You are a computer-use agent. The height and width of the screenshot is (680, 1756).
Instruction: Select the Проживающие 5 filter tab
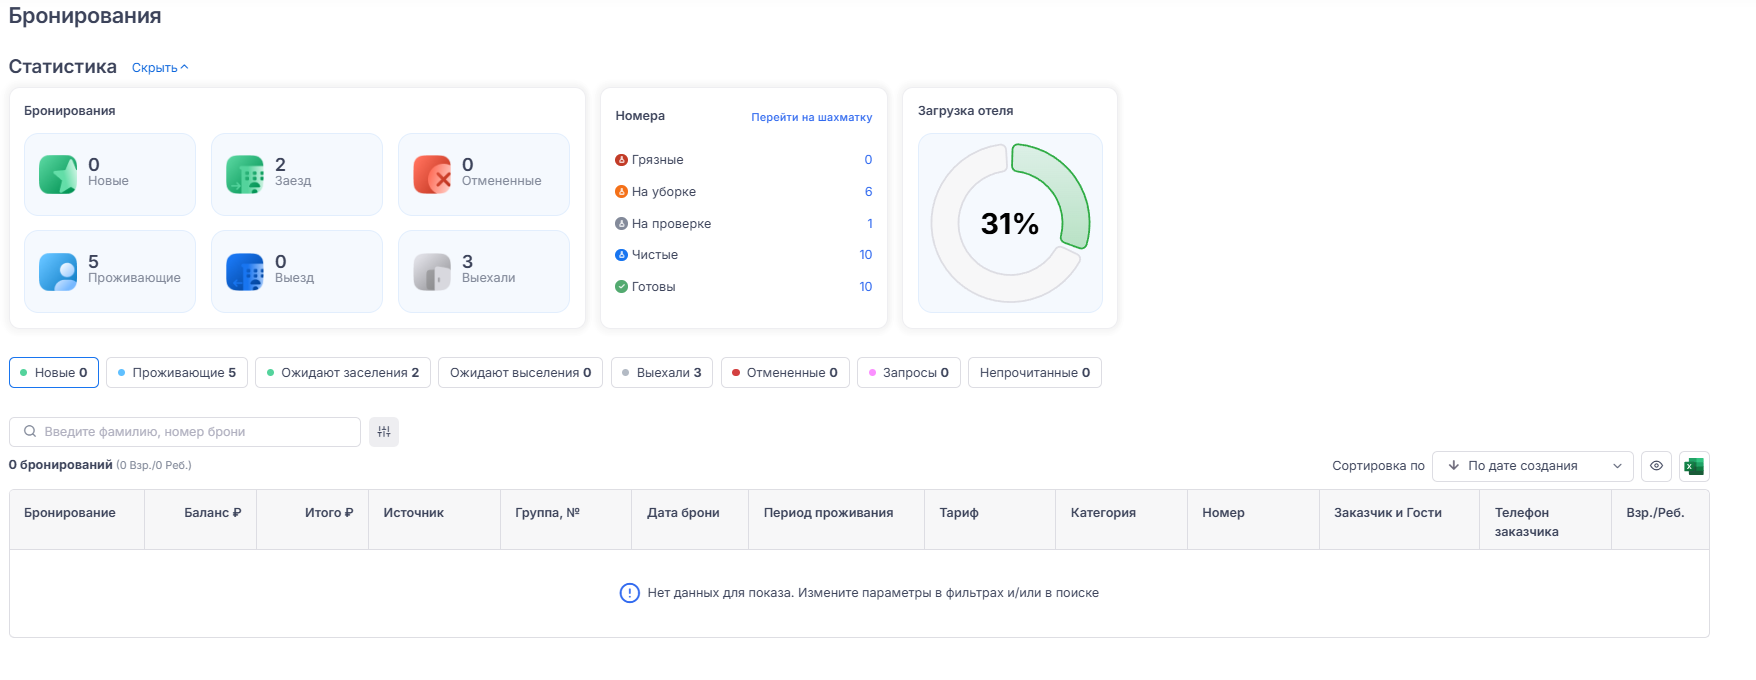coord(177,373)
